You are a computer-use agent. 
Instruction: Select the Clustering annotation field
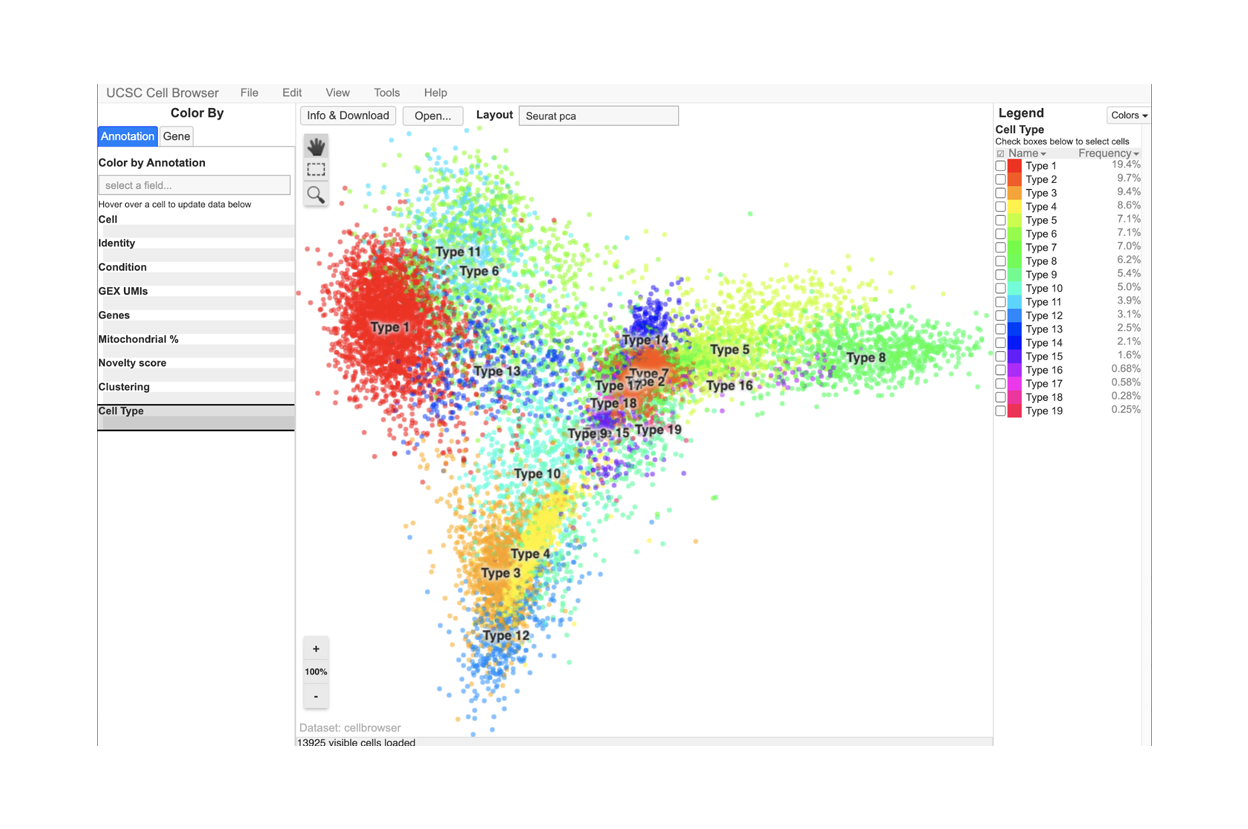(x=124, y=387)
